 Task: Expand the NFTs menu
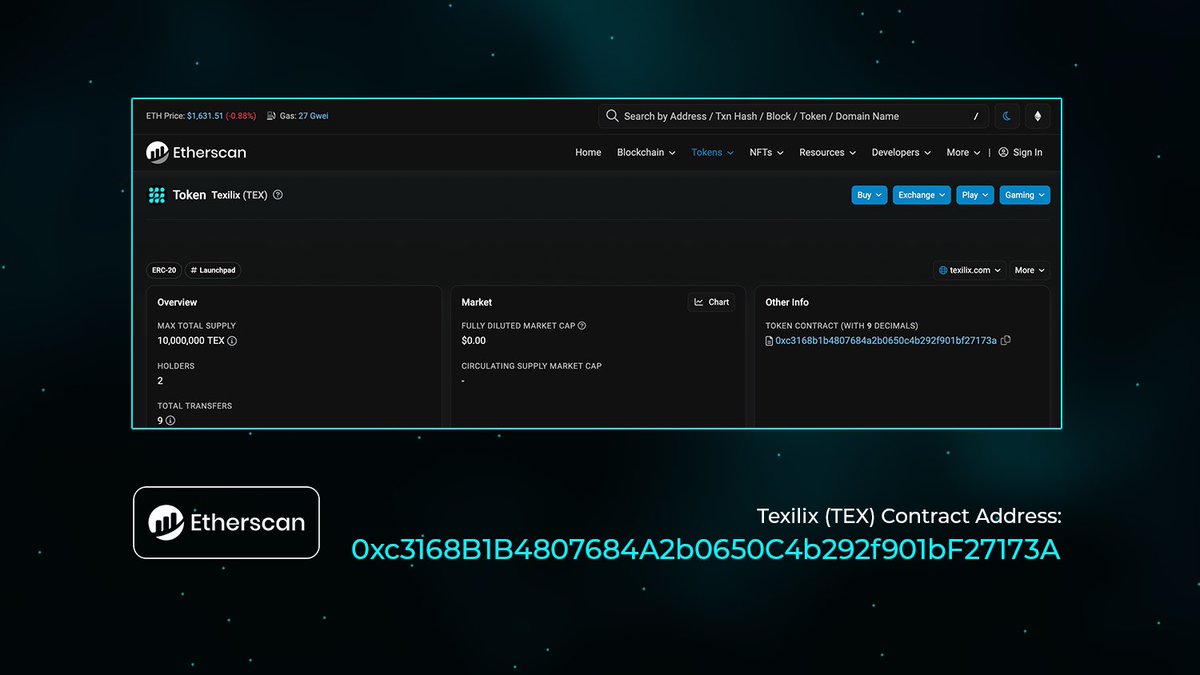(766, 153)
